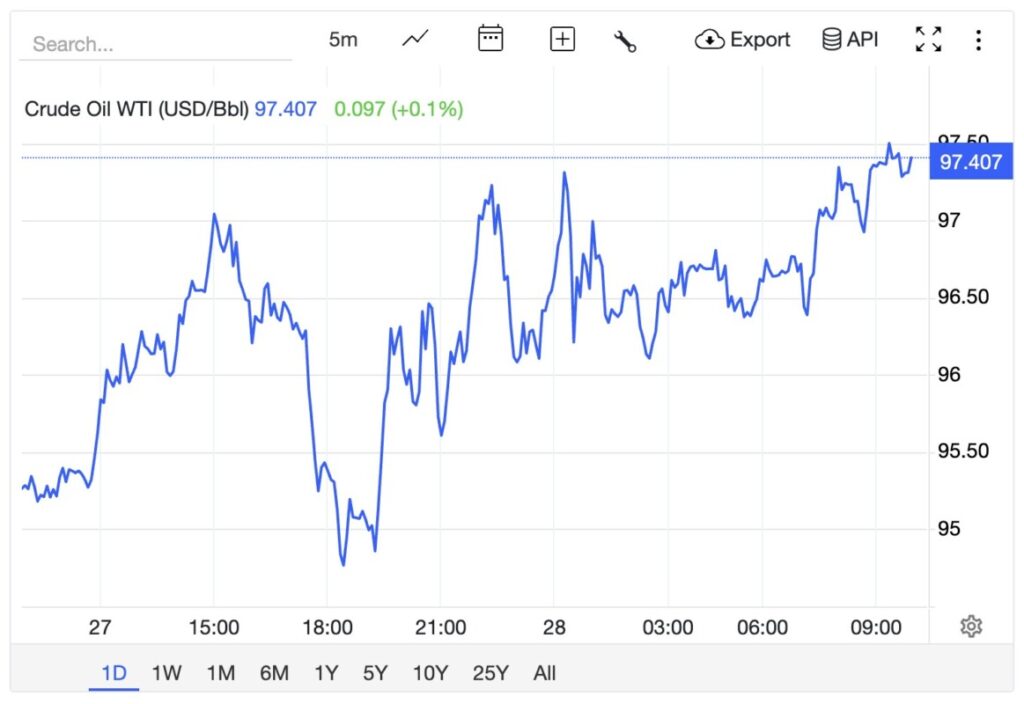Show the 25Y time range
Viewport: 1024px width, 704px height.
[490, 673]
